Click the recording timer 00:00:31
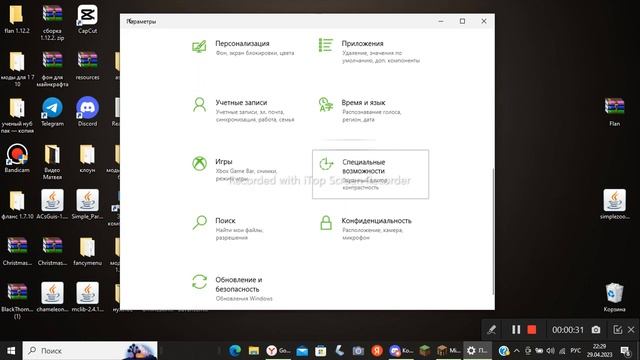Image resolution: width=640 pixels, height=360 pixels. point(568,330)
